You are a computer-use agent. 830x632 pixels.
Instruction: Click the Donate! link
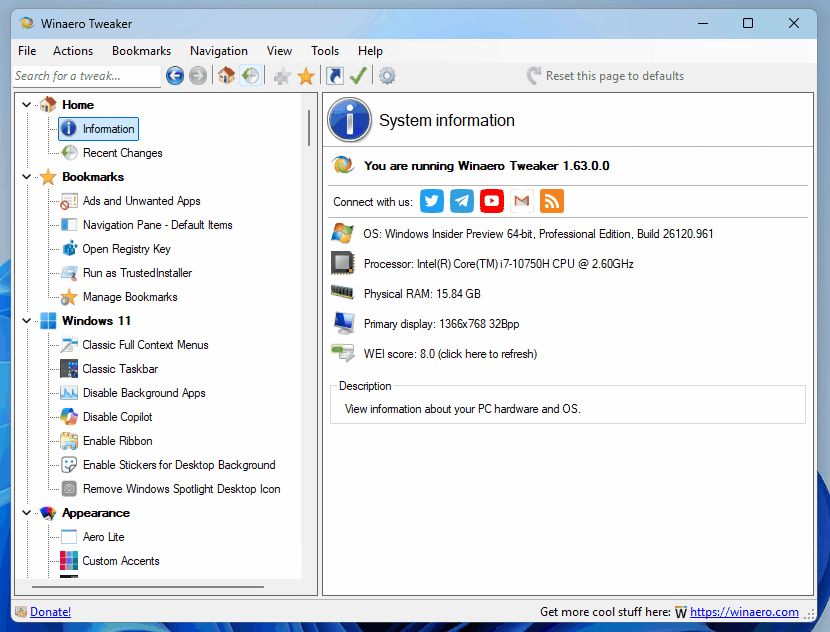point(50,612)
